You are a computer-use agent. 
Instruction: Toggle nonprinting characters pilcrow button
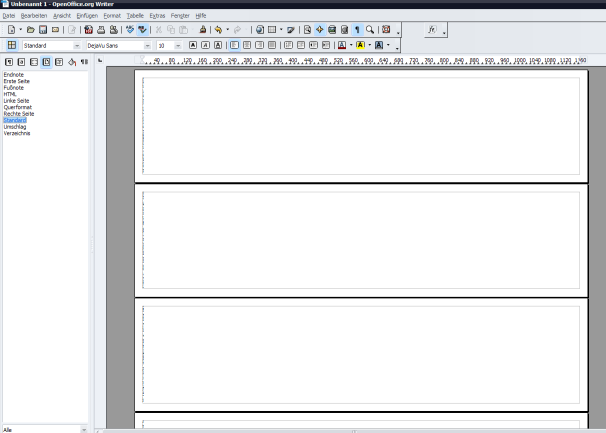[x=357, y=31]
